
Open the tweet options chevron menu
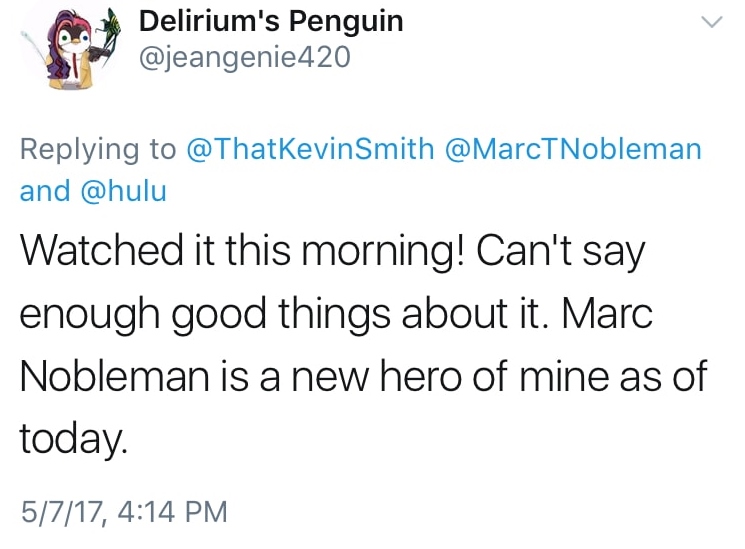click(711, 22)
